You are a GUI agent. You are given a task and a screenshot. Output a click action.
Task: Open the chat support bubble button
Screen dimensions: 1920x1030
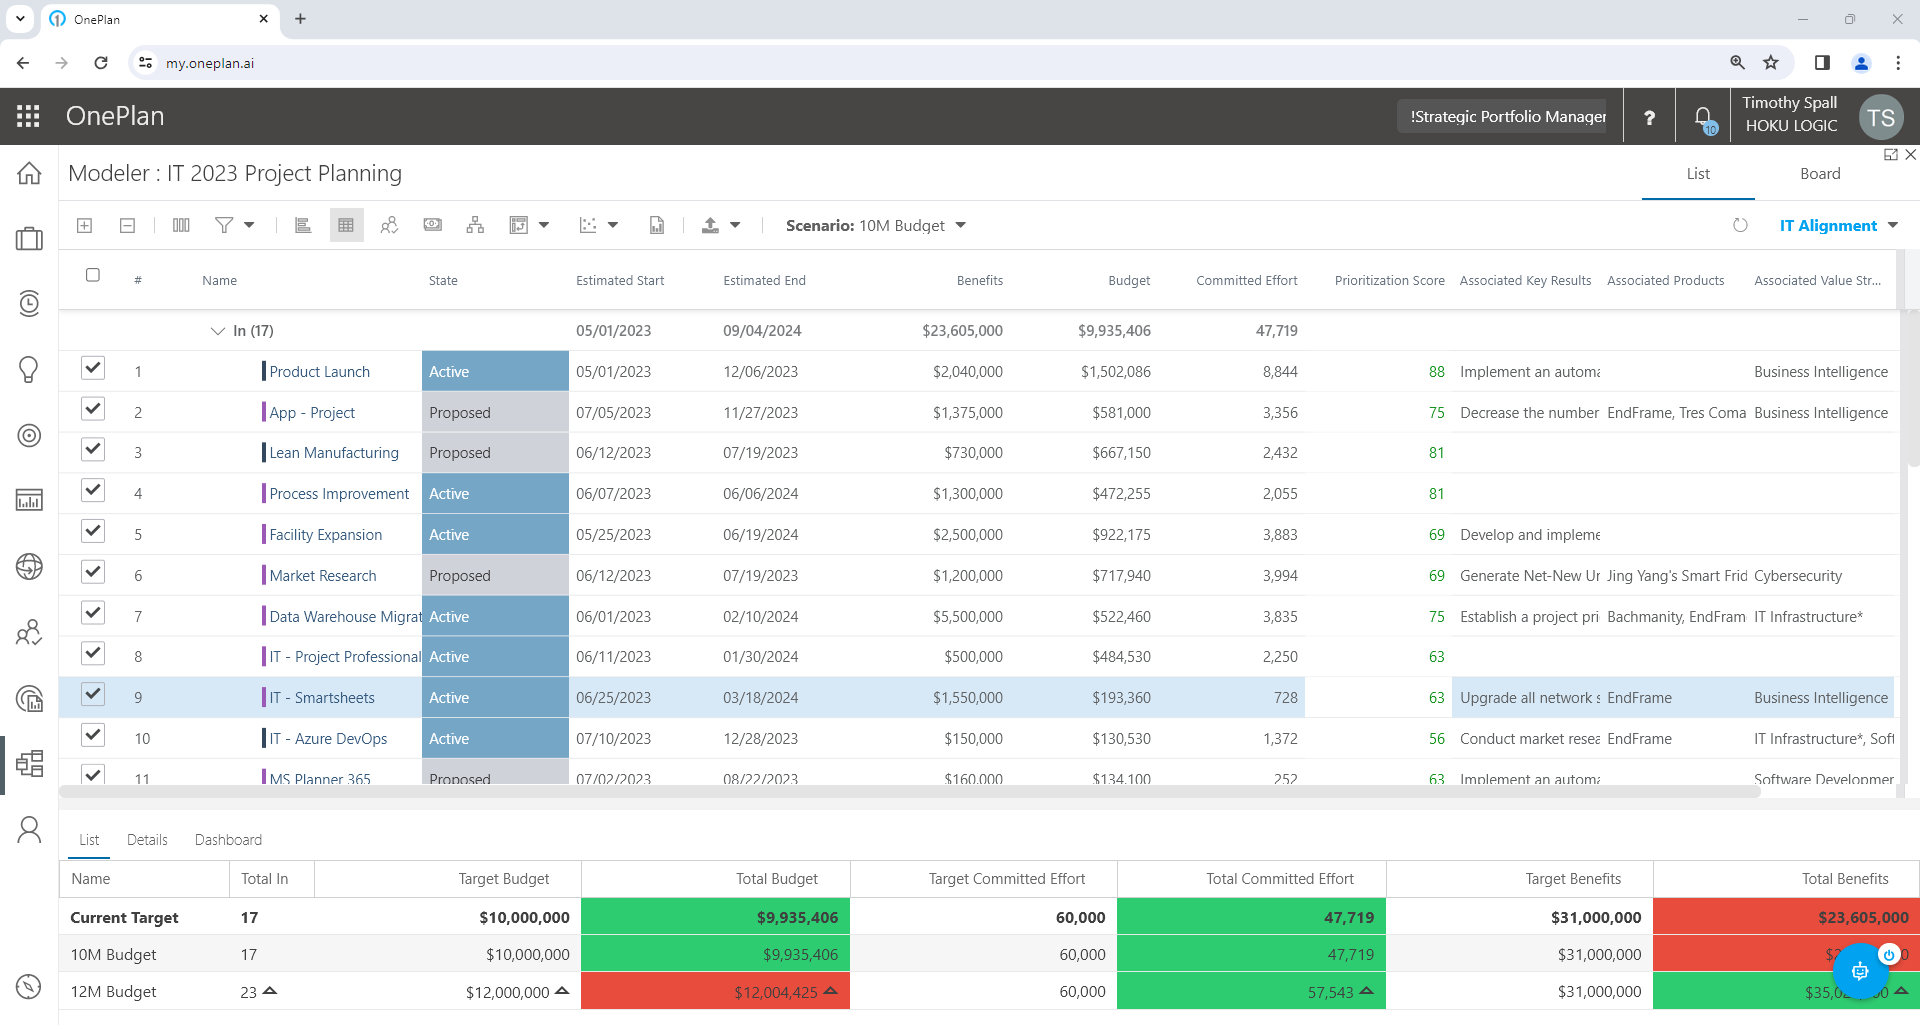pyautogui.click(x=1859, y=970)
